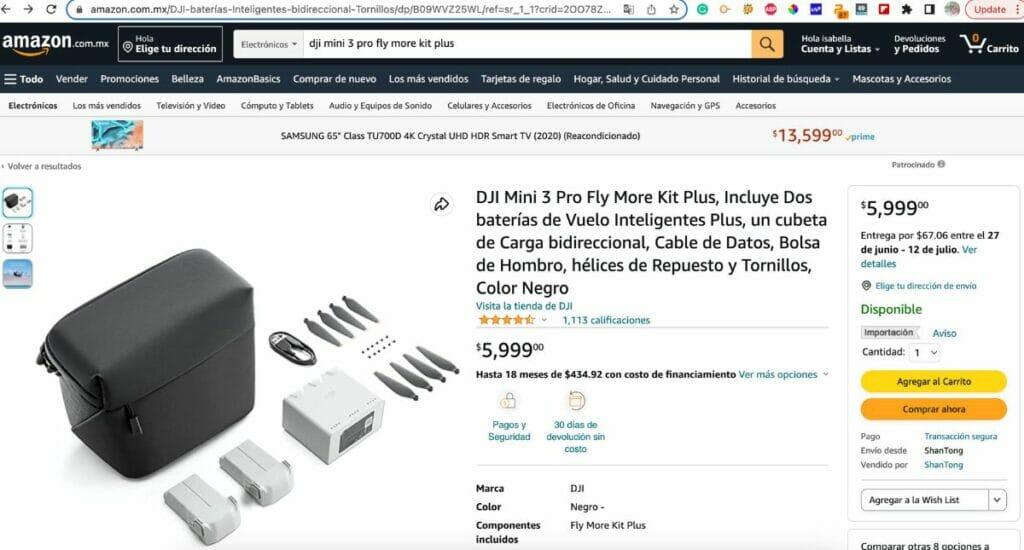Click the orange search magnifier button
Image resolution: width=1024 pixels, height=550 pixels.
click(x=767, y=44)
